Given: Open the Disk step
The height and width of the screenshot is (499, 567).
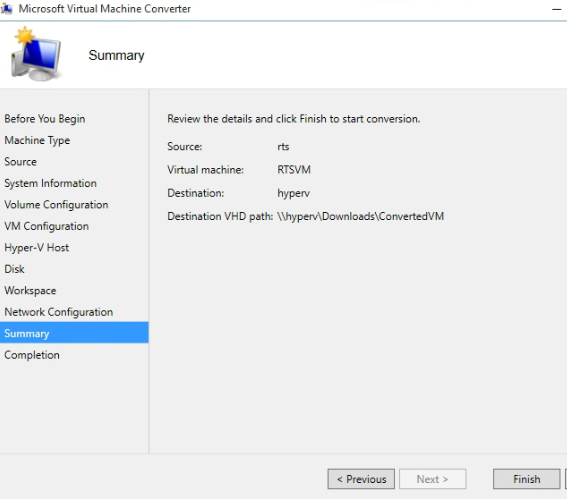Looking at the screenshot, I should pos(14,269).
